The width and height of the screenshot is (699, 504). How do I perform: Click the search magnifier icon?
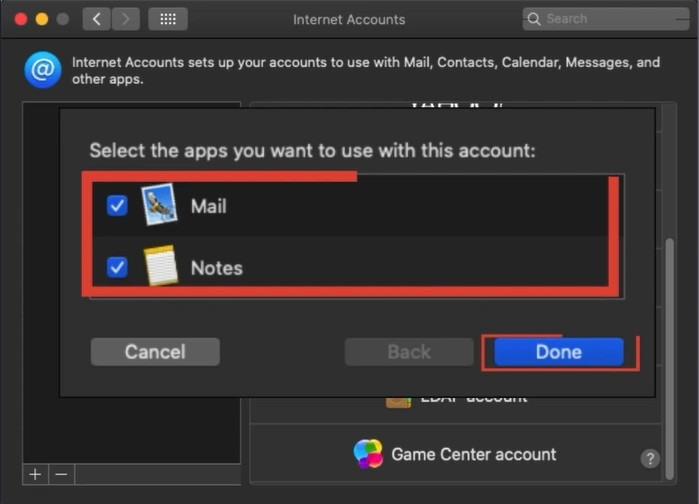pyautogui.click(x=534, y=19)
